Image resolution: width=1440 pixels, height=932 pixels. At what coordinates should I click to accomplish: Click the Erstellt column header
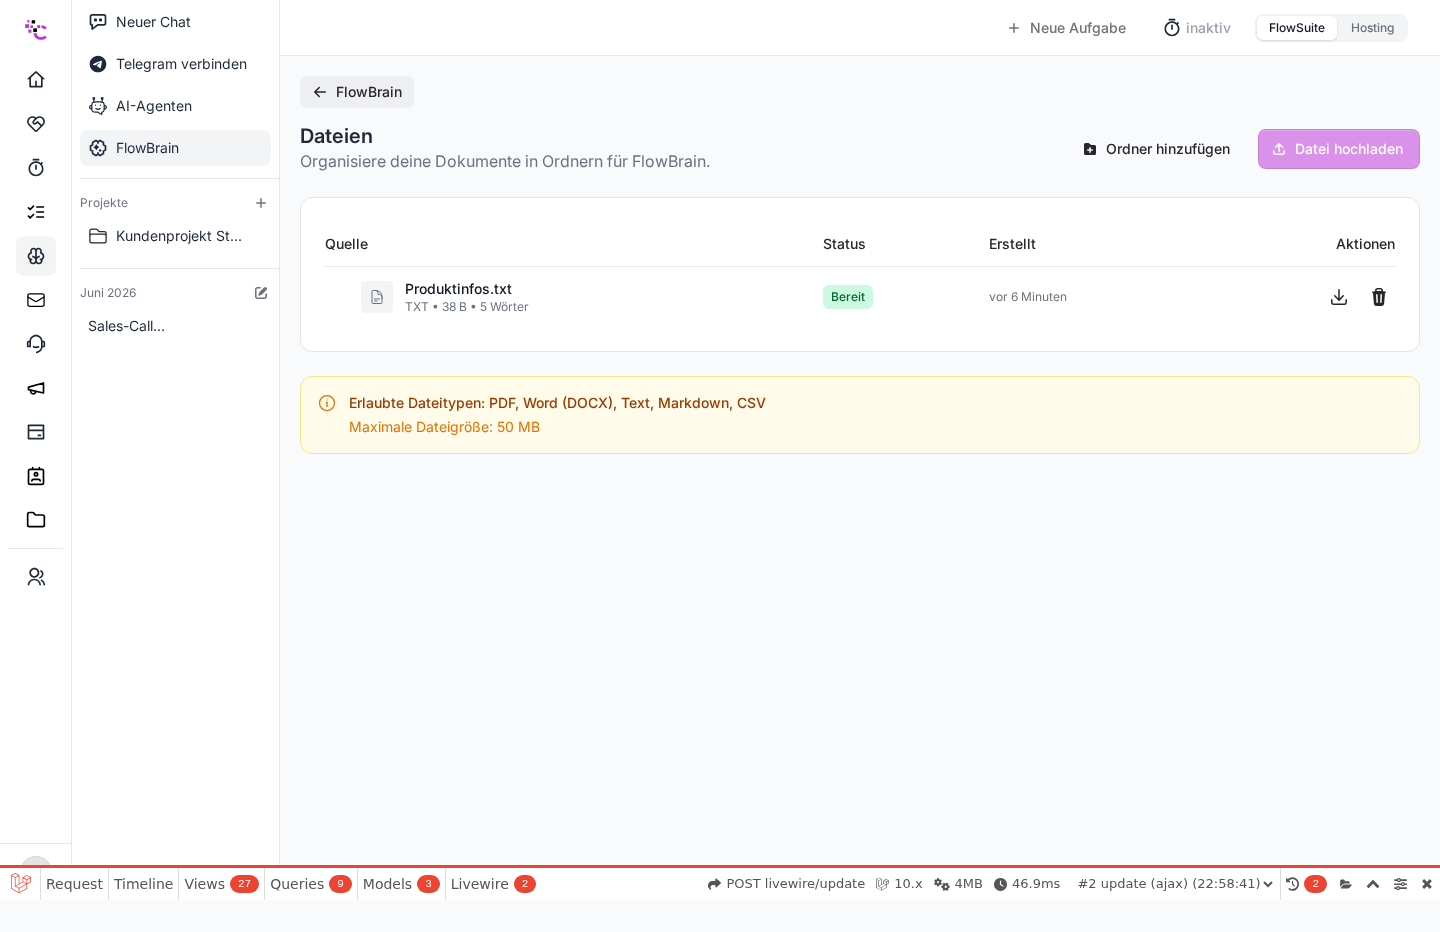pos(1012,244)
